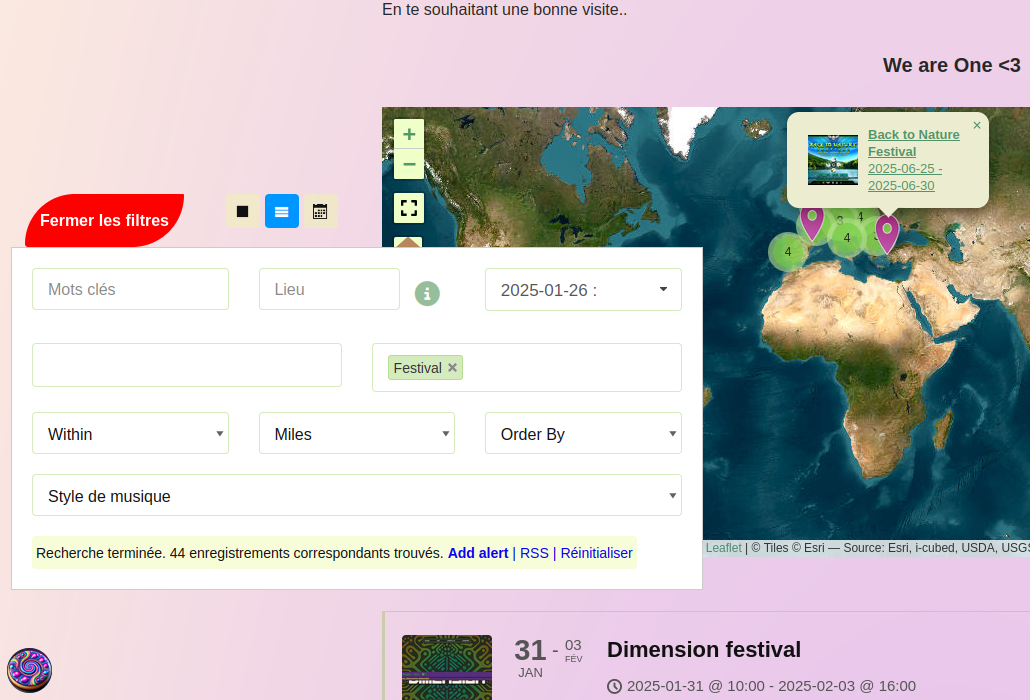
Task: Focus the 'Lieu' location field
Action: 329,289
